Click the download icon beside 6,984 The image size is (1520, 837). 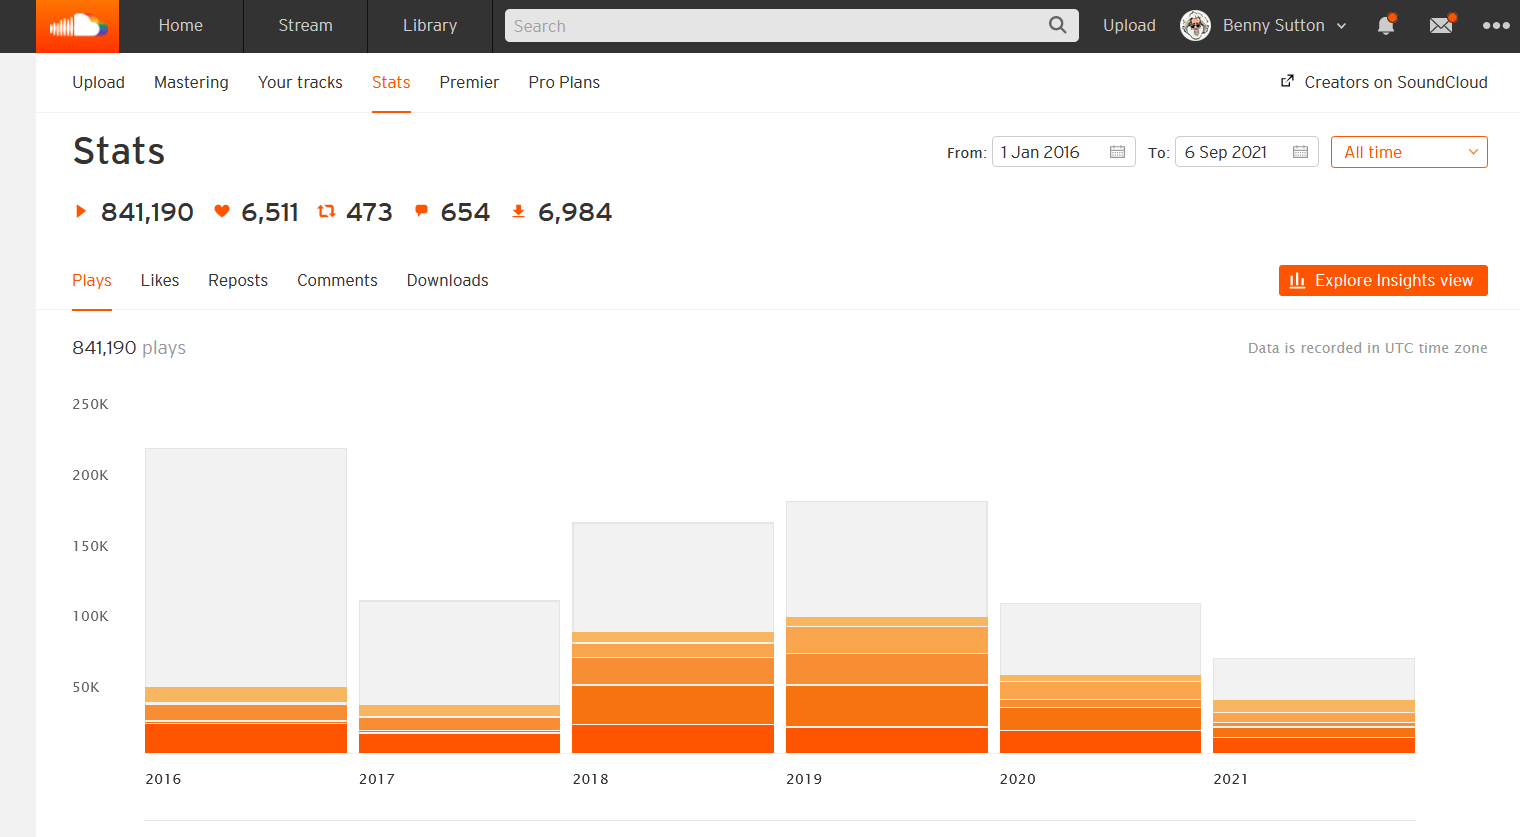(518, 211)
